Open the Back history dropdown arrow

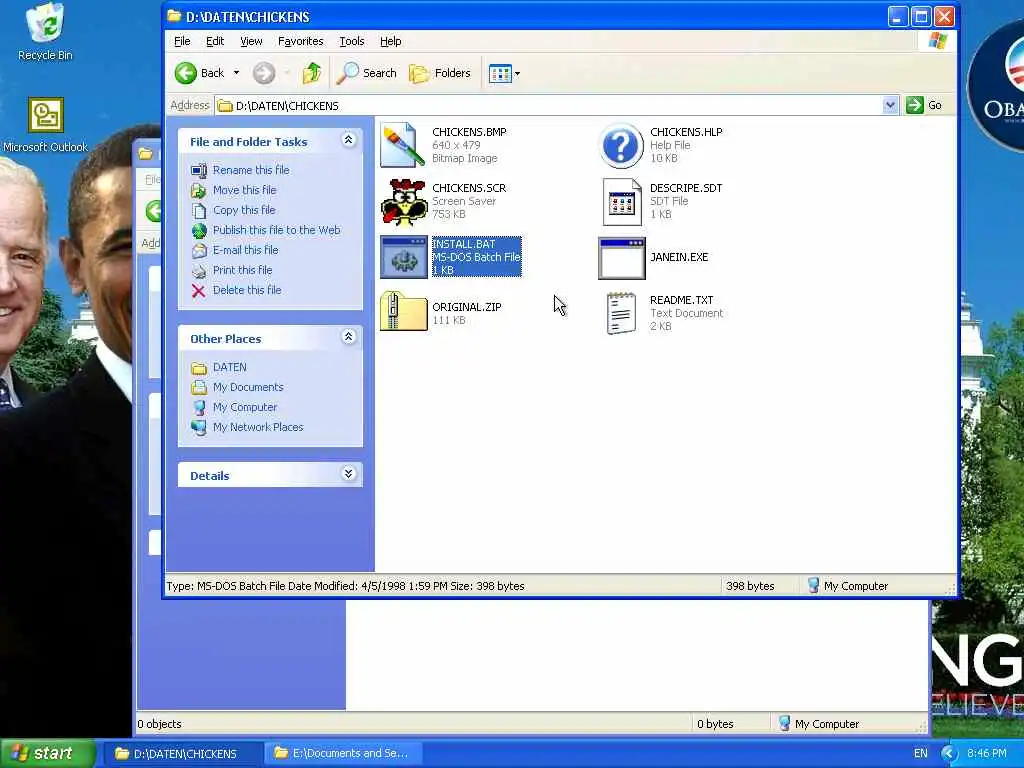point(236,73)
